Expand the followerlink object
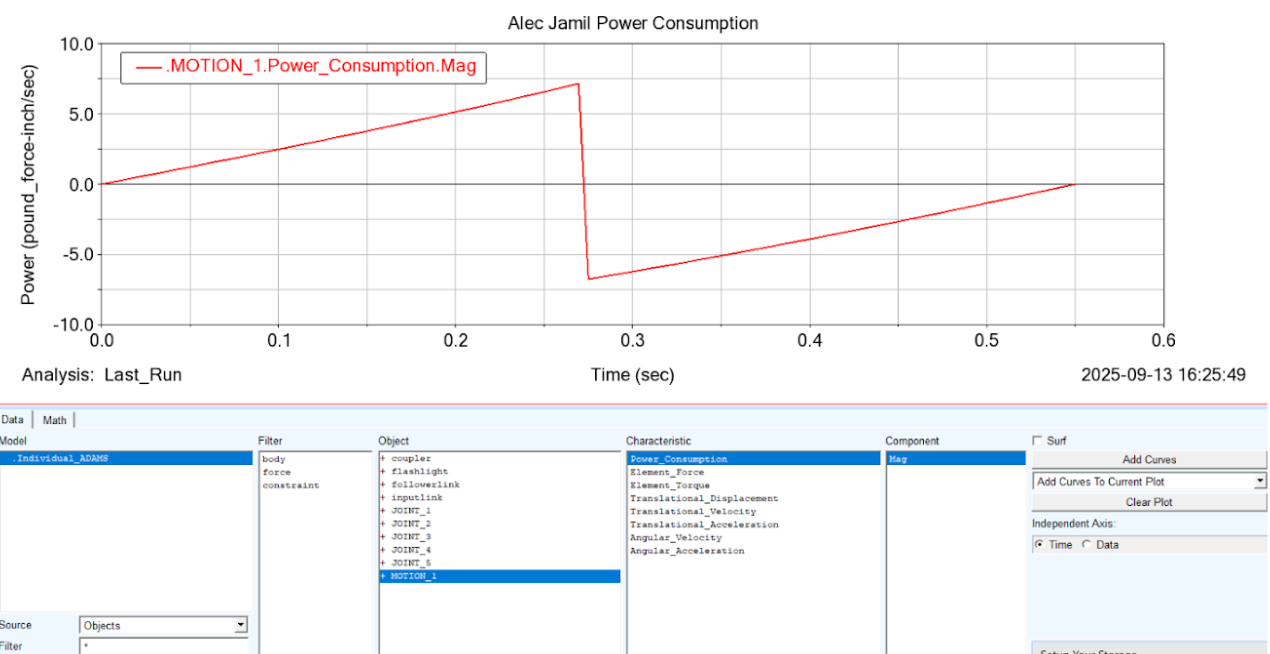 point(383,485)
